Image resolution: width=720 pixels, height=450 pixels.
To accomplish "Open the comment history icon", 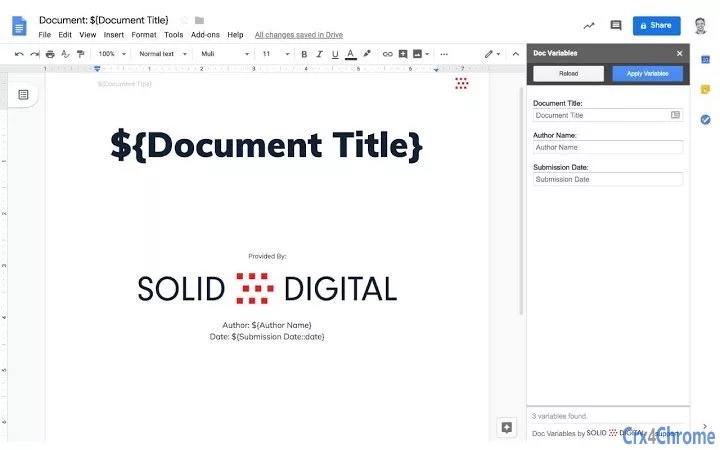I will tap(616, 25).
